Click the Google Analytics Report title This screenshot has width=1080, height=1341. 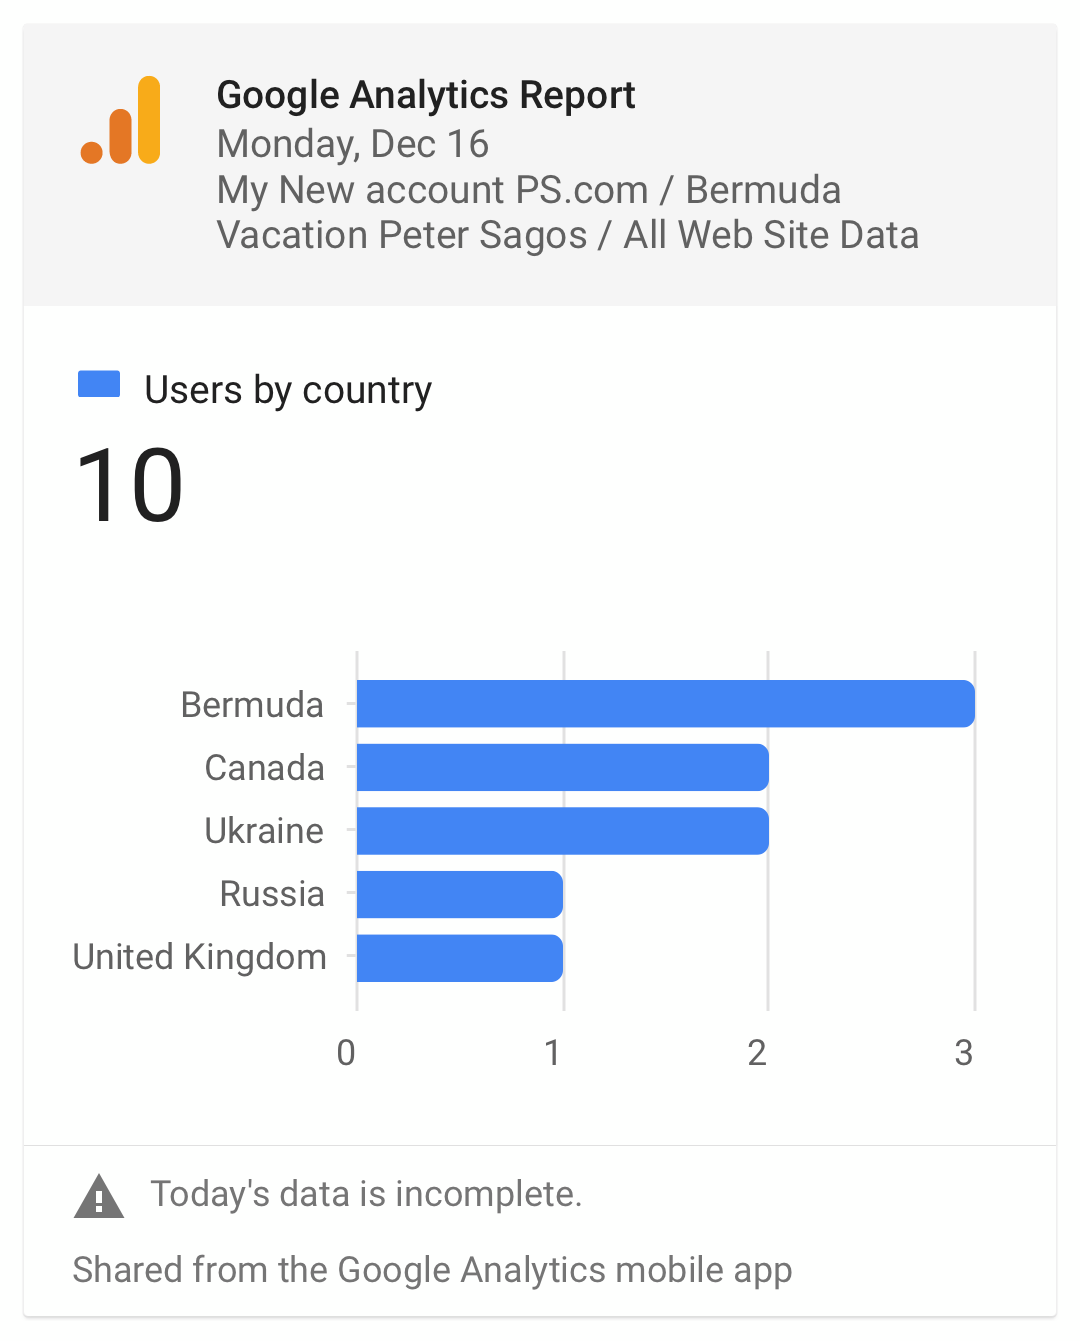(426, 95)
